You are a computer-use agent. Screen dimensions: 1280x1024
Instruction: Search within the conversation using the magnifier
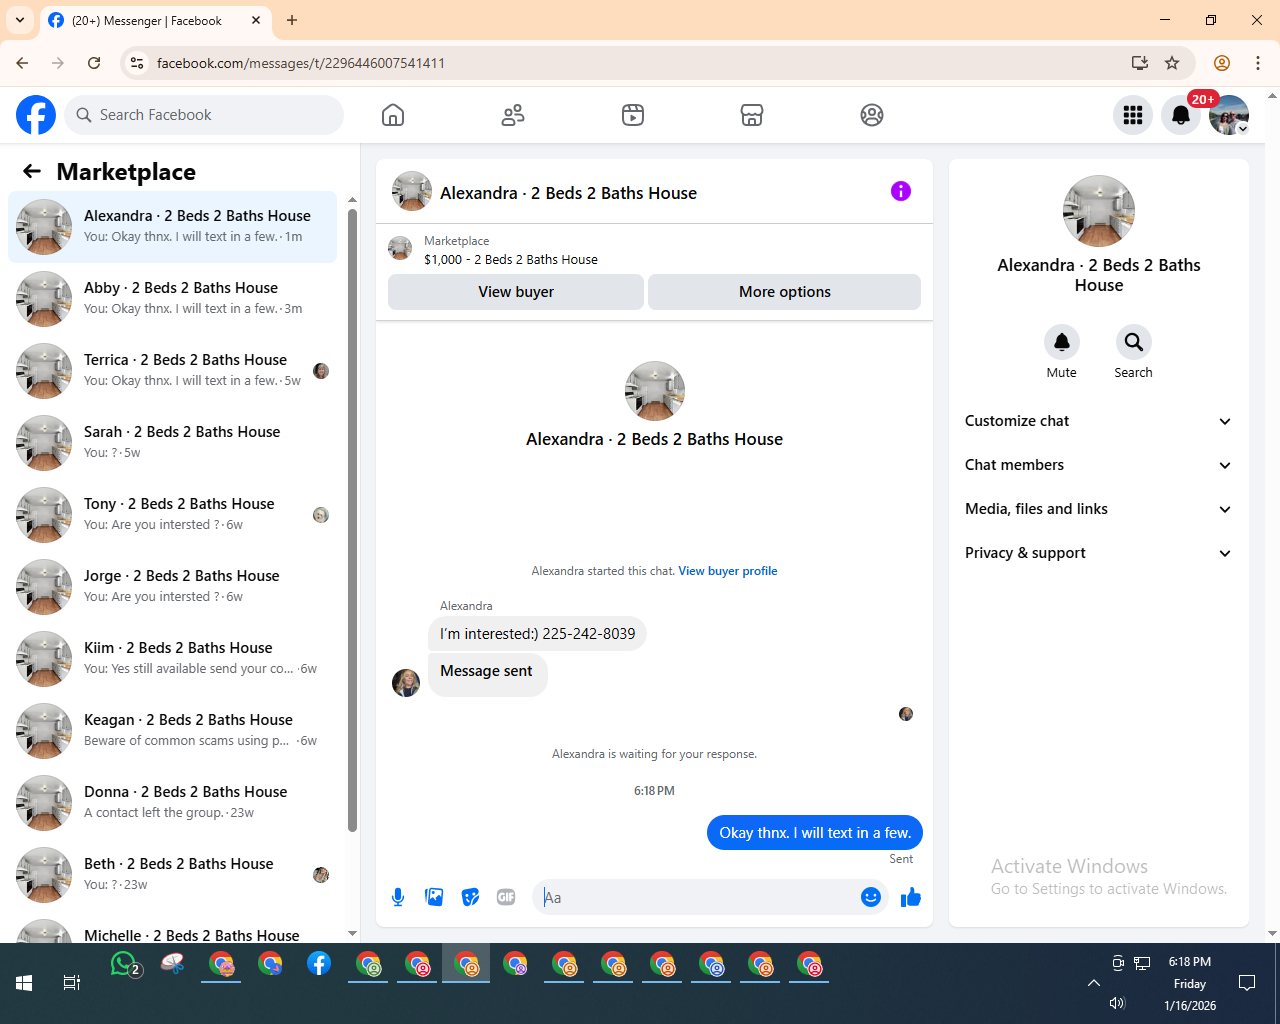tap(1134, 342)
